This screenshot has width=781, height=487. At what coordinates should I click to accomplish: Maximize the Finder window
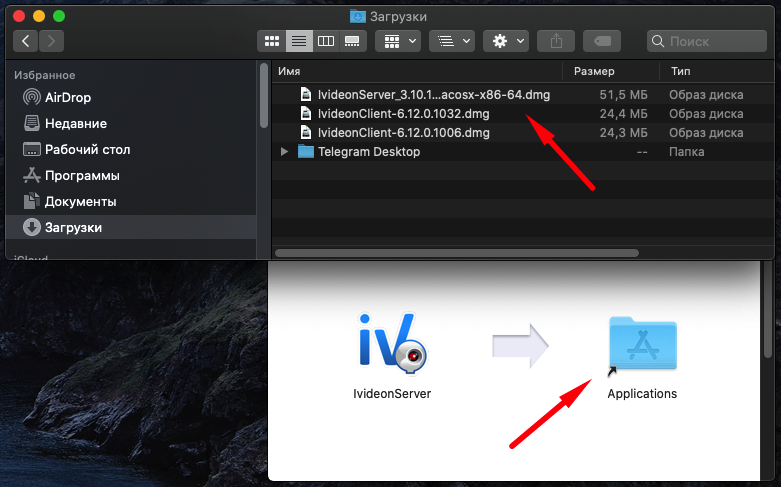click(x=59, y=16)
